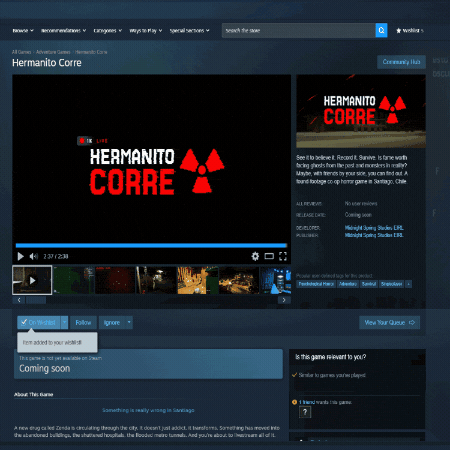Click Hermanito Corre breadcrumb link
Image resolution: width=450 pixels, height=450 pixels.
tap(91, 52)
